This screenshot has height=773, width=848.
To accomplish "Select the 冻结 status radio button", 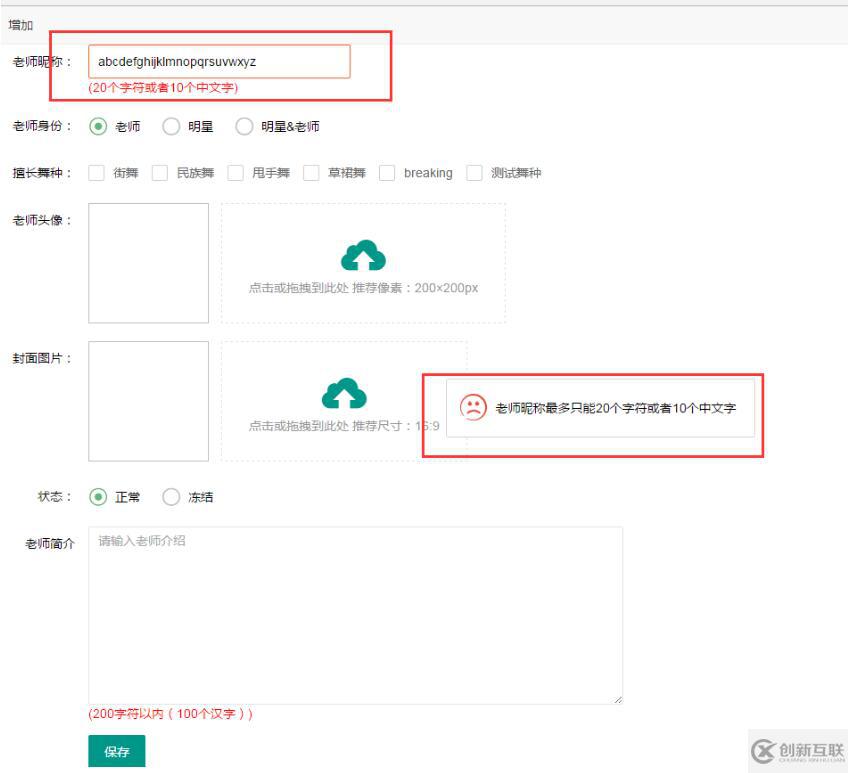I will click(172, 496).
